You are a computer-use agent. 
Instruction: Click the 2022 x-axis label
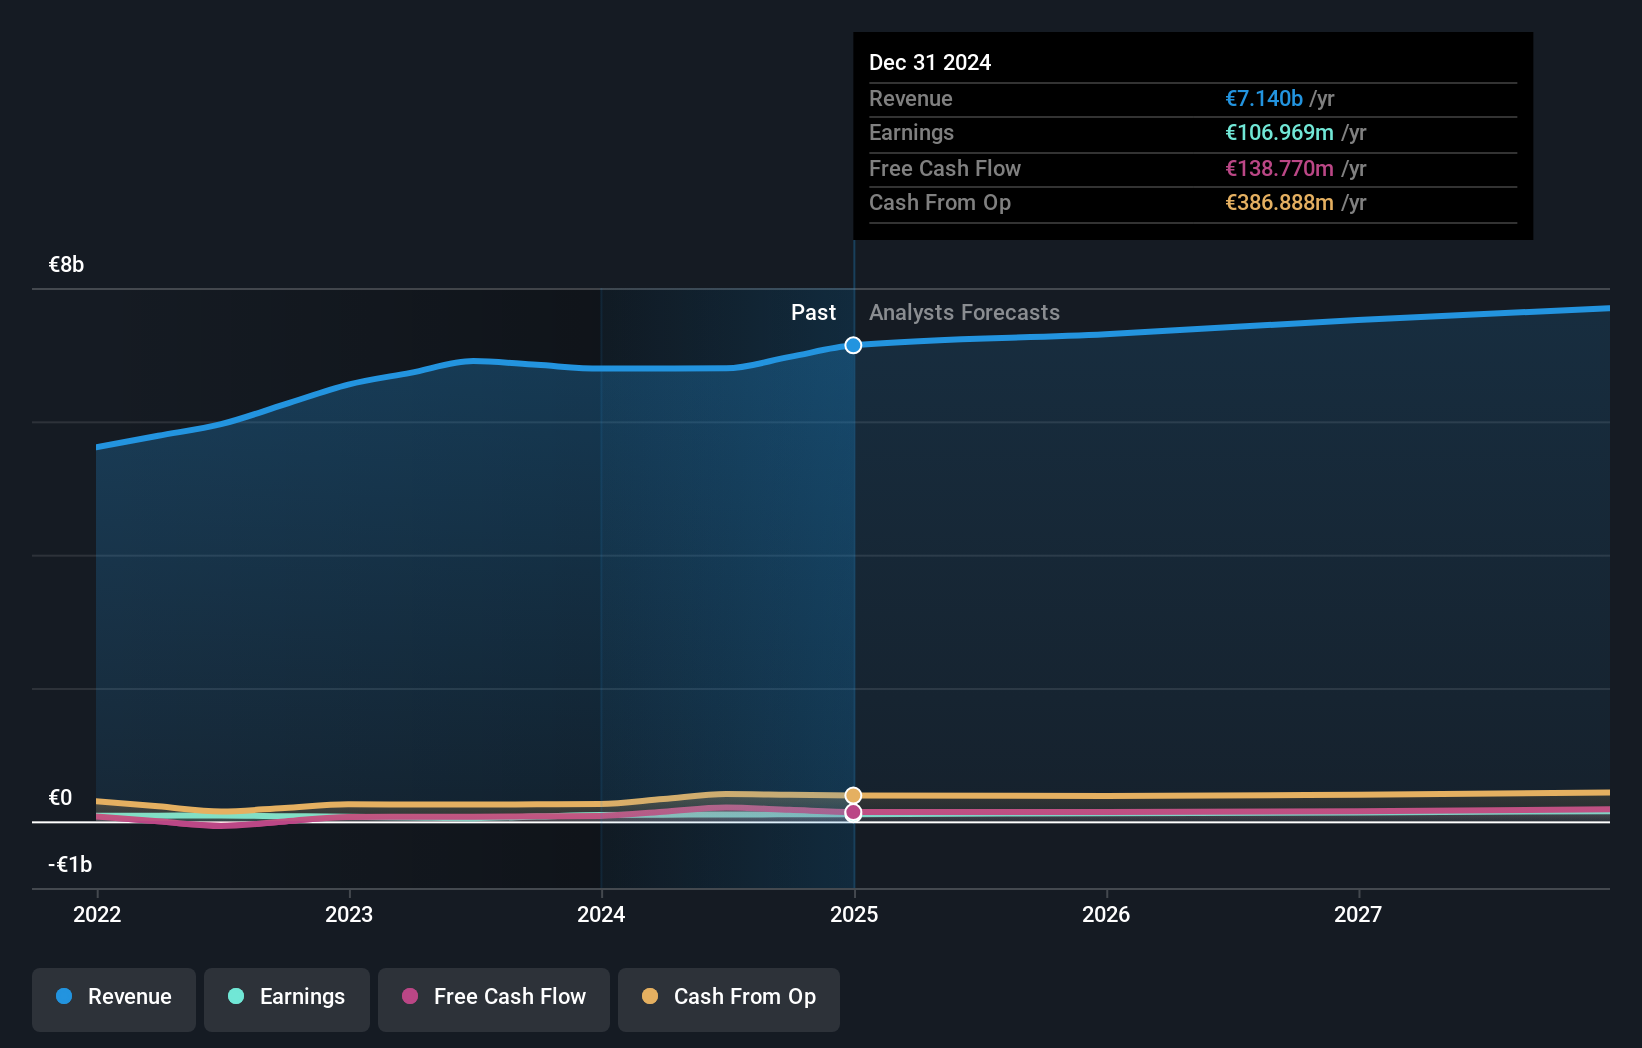click(97, 914)
